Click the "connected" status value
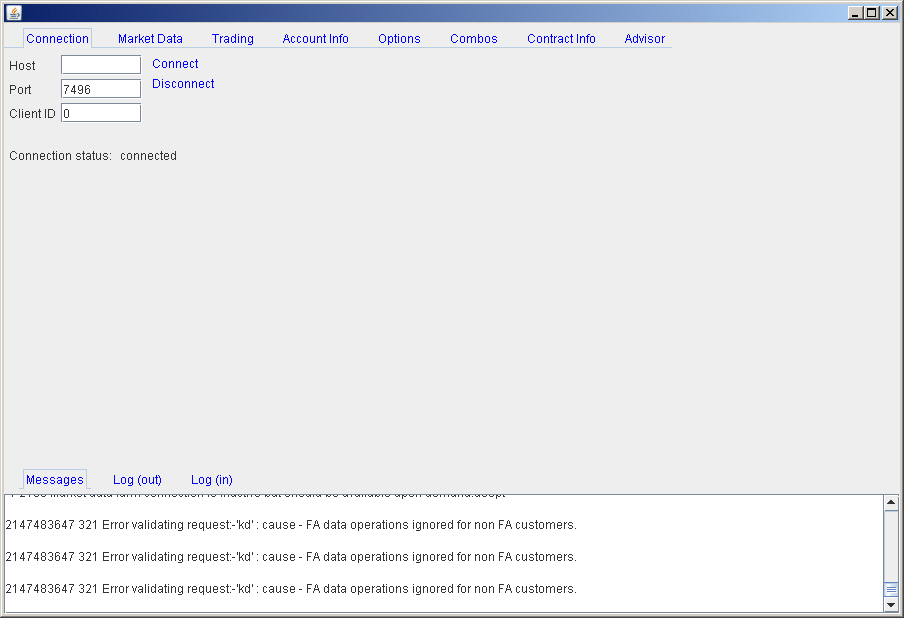The height and width of the screenshot is (618, 904). tap(148, 156)
